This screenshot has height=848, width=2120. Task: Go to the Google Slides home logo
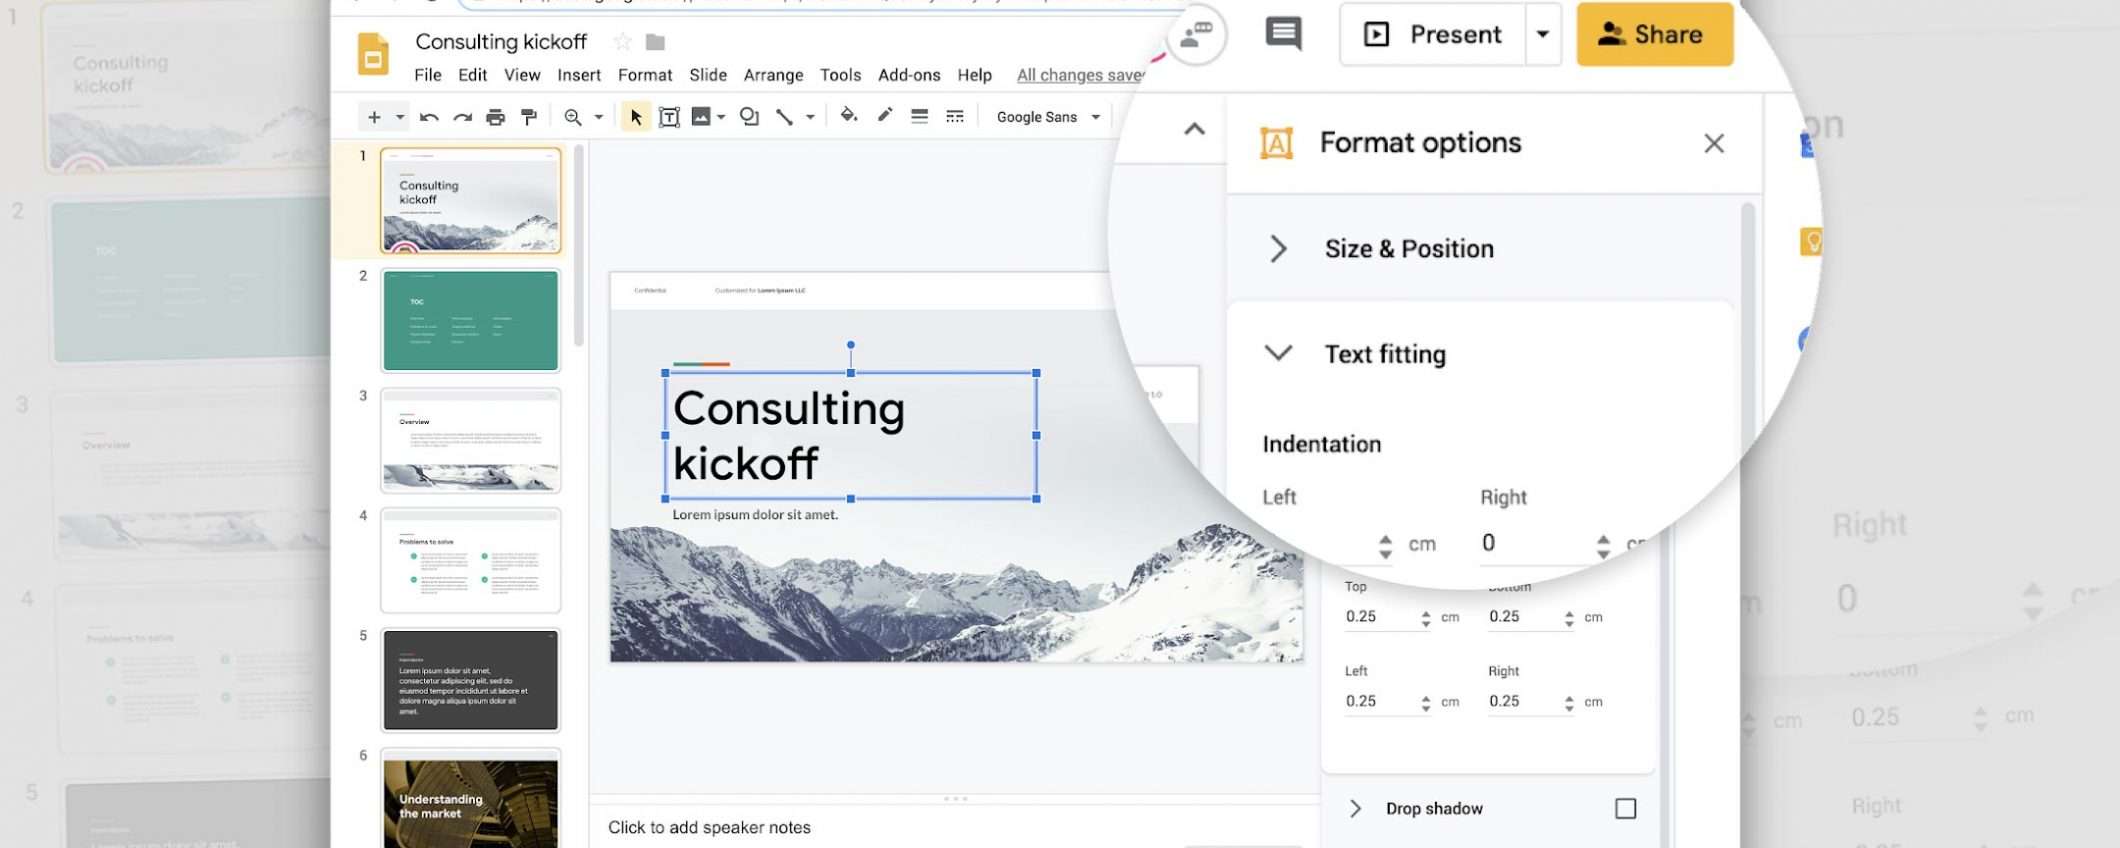pos(373,53)
